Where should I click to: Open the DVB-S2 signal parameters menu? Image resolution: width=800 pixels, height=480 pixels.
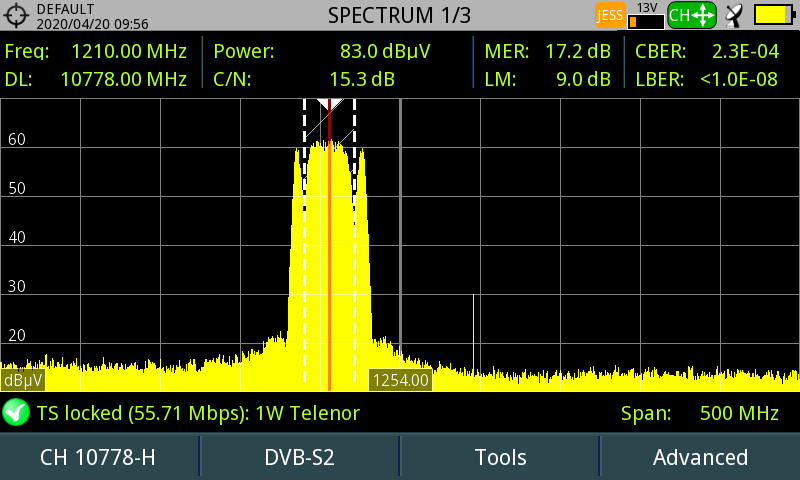click(x=299, y=457)
